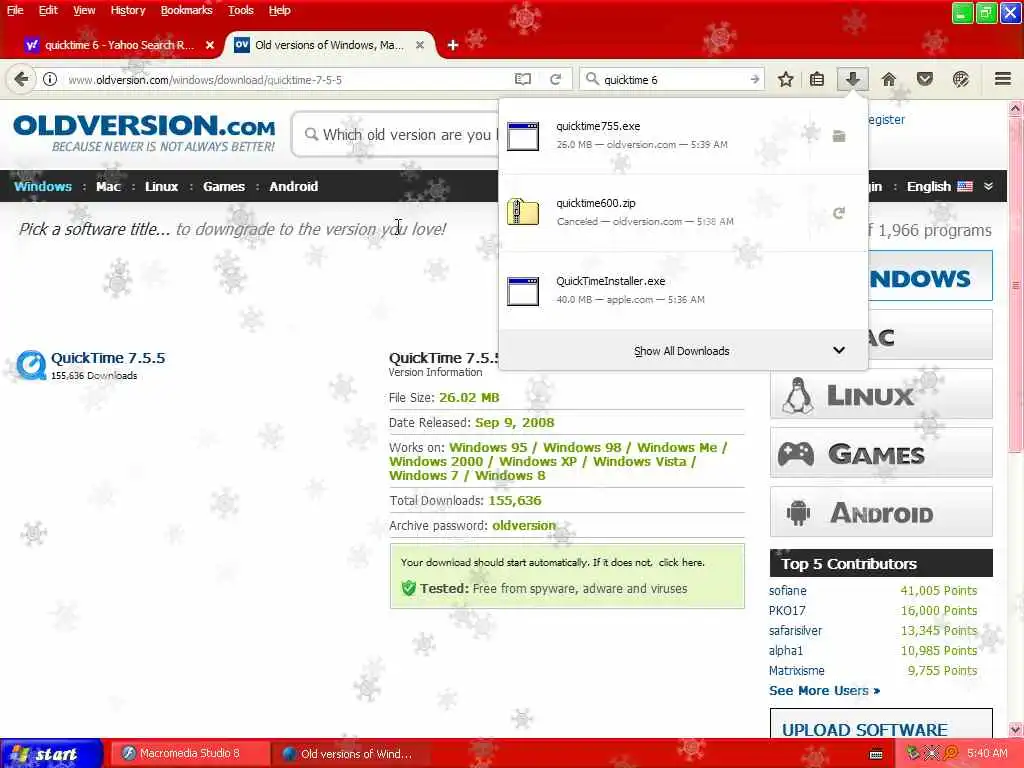Open the Edit menu
Image resolution: width=1024 pixels, height=768 pixels.
coord(48,10)
